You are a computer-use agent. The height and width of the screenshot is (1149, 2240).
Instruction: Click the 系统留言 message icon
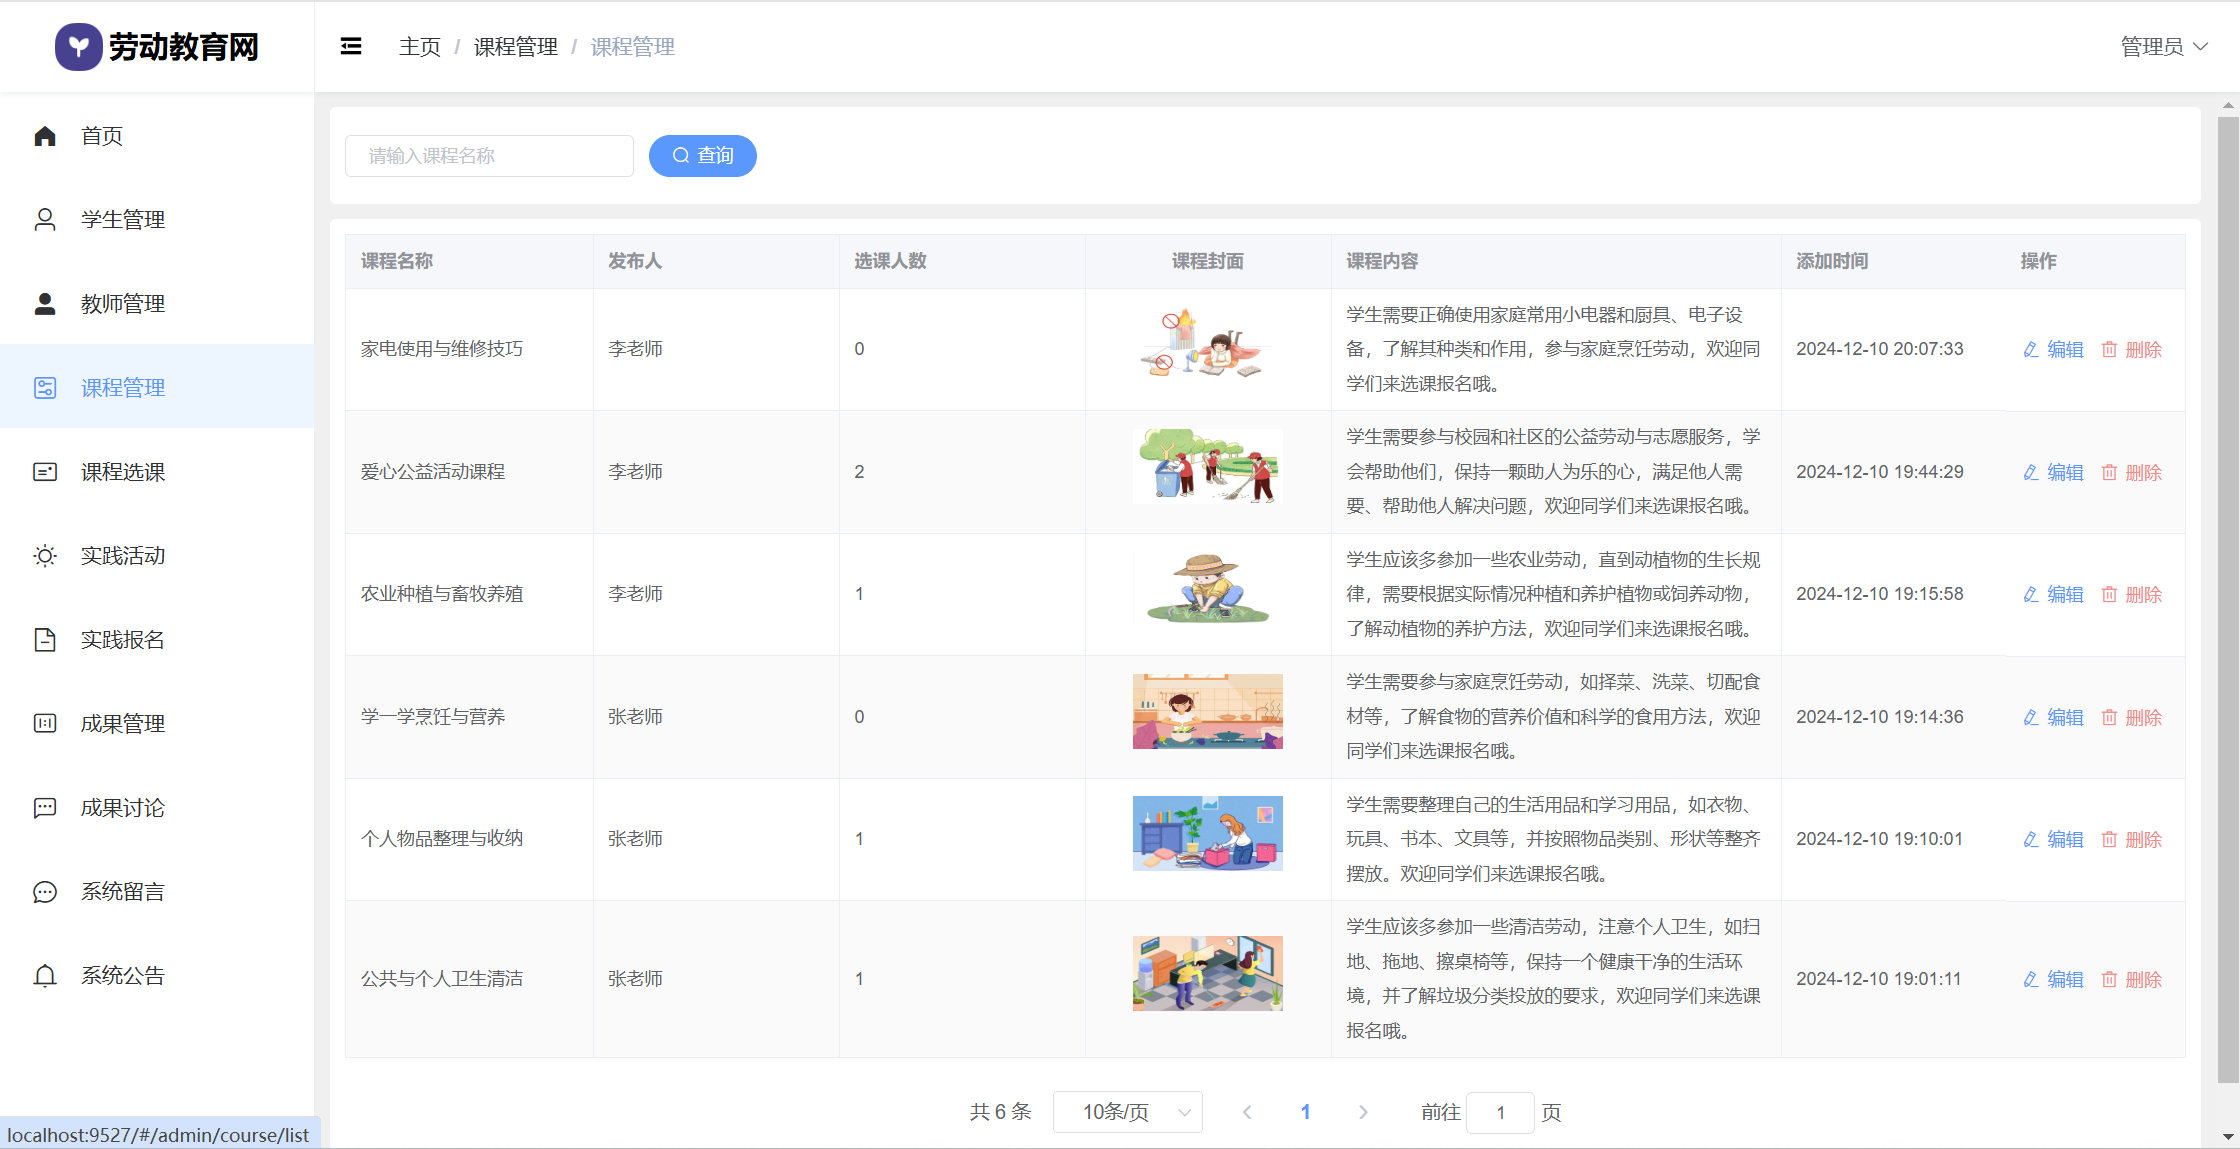(x=45, y=892)
